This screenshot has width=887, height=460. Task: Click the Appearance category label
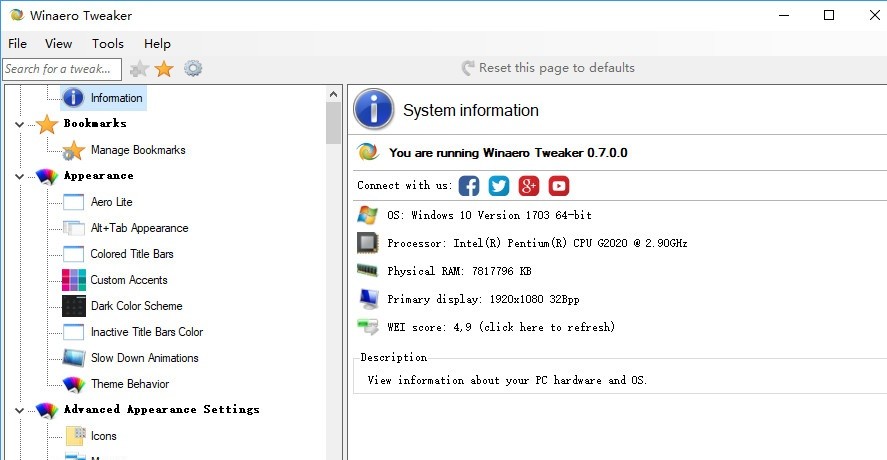tap(98, 175)
